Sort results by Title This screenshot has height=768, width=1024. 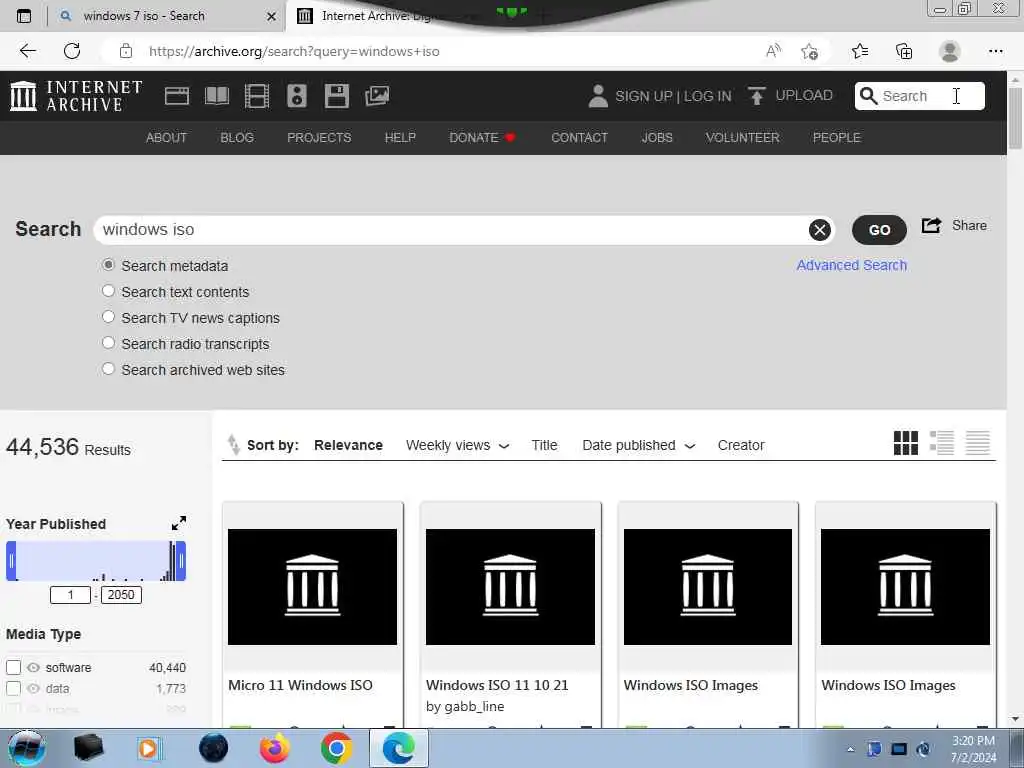pos(544,445)
